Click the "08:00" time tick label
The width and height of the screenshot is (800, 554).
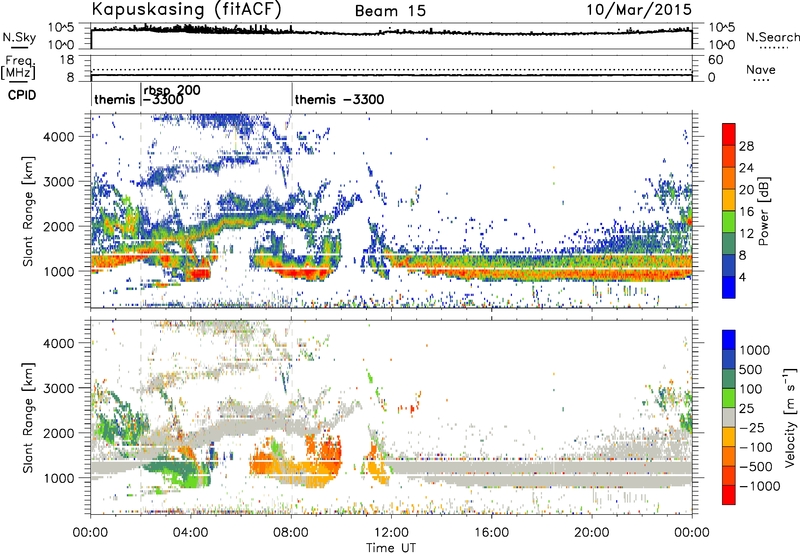coord(291,533)
